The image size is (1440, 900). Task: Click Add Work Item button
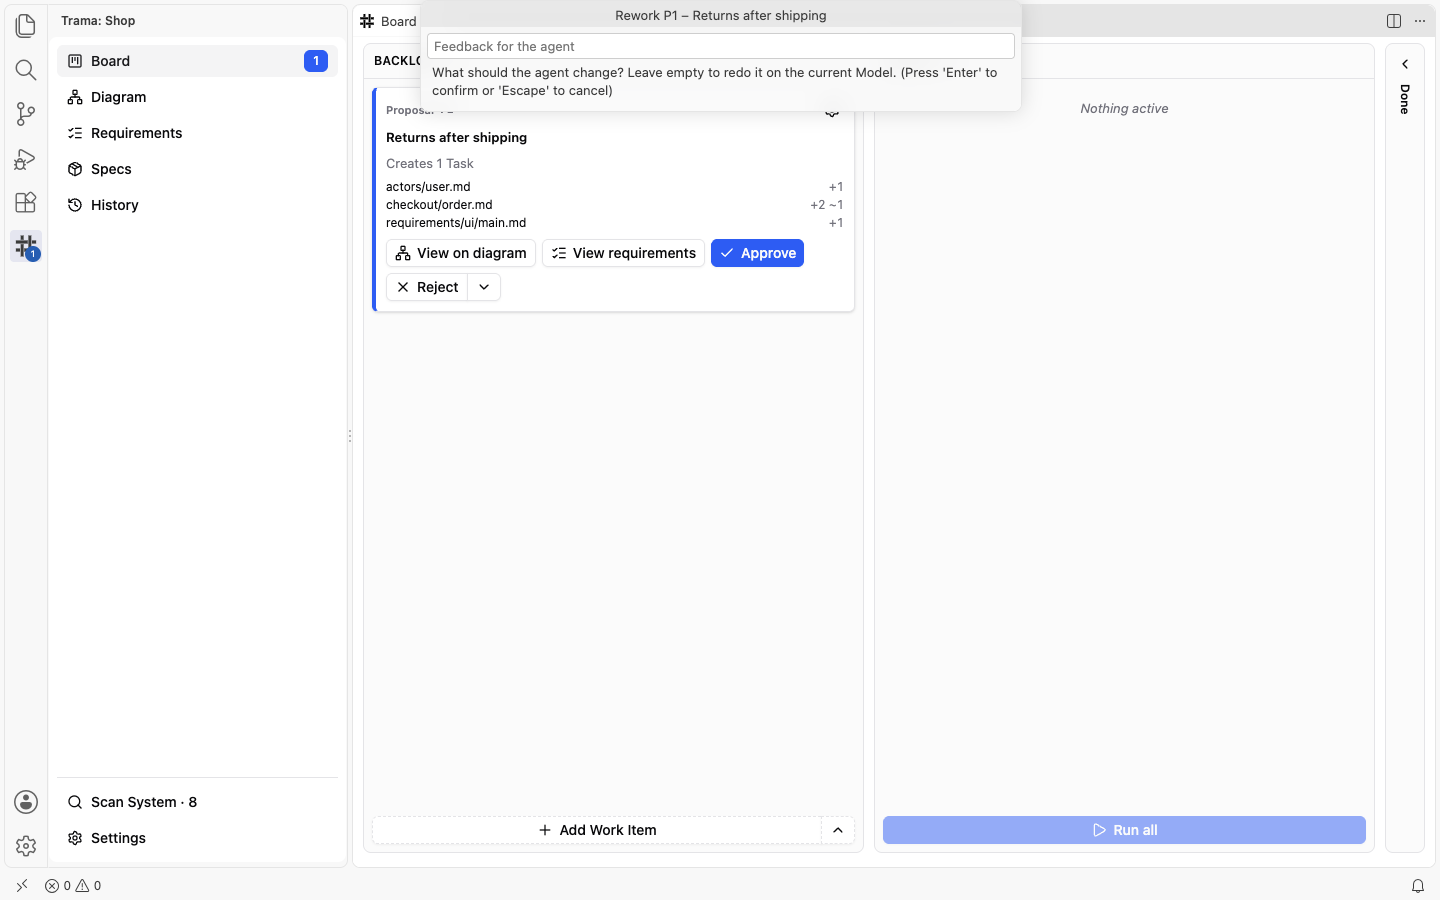click(597, 830)
